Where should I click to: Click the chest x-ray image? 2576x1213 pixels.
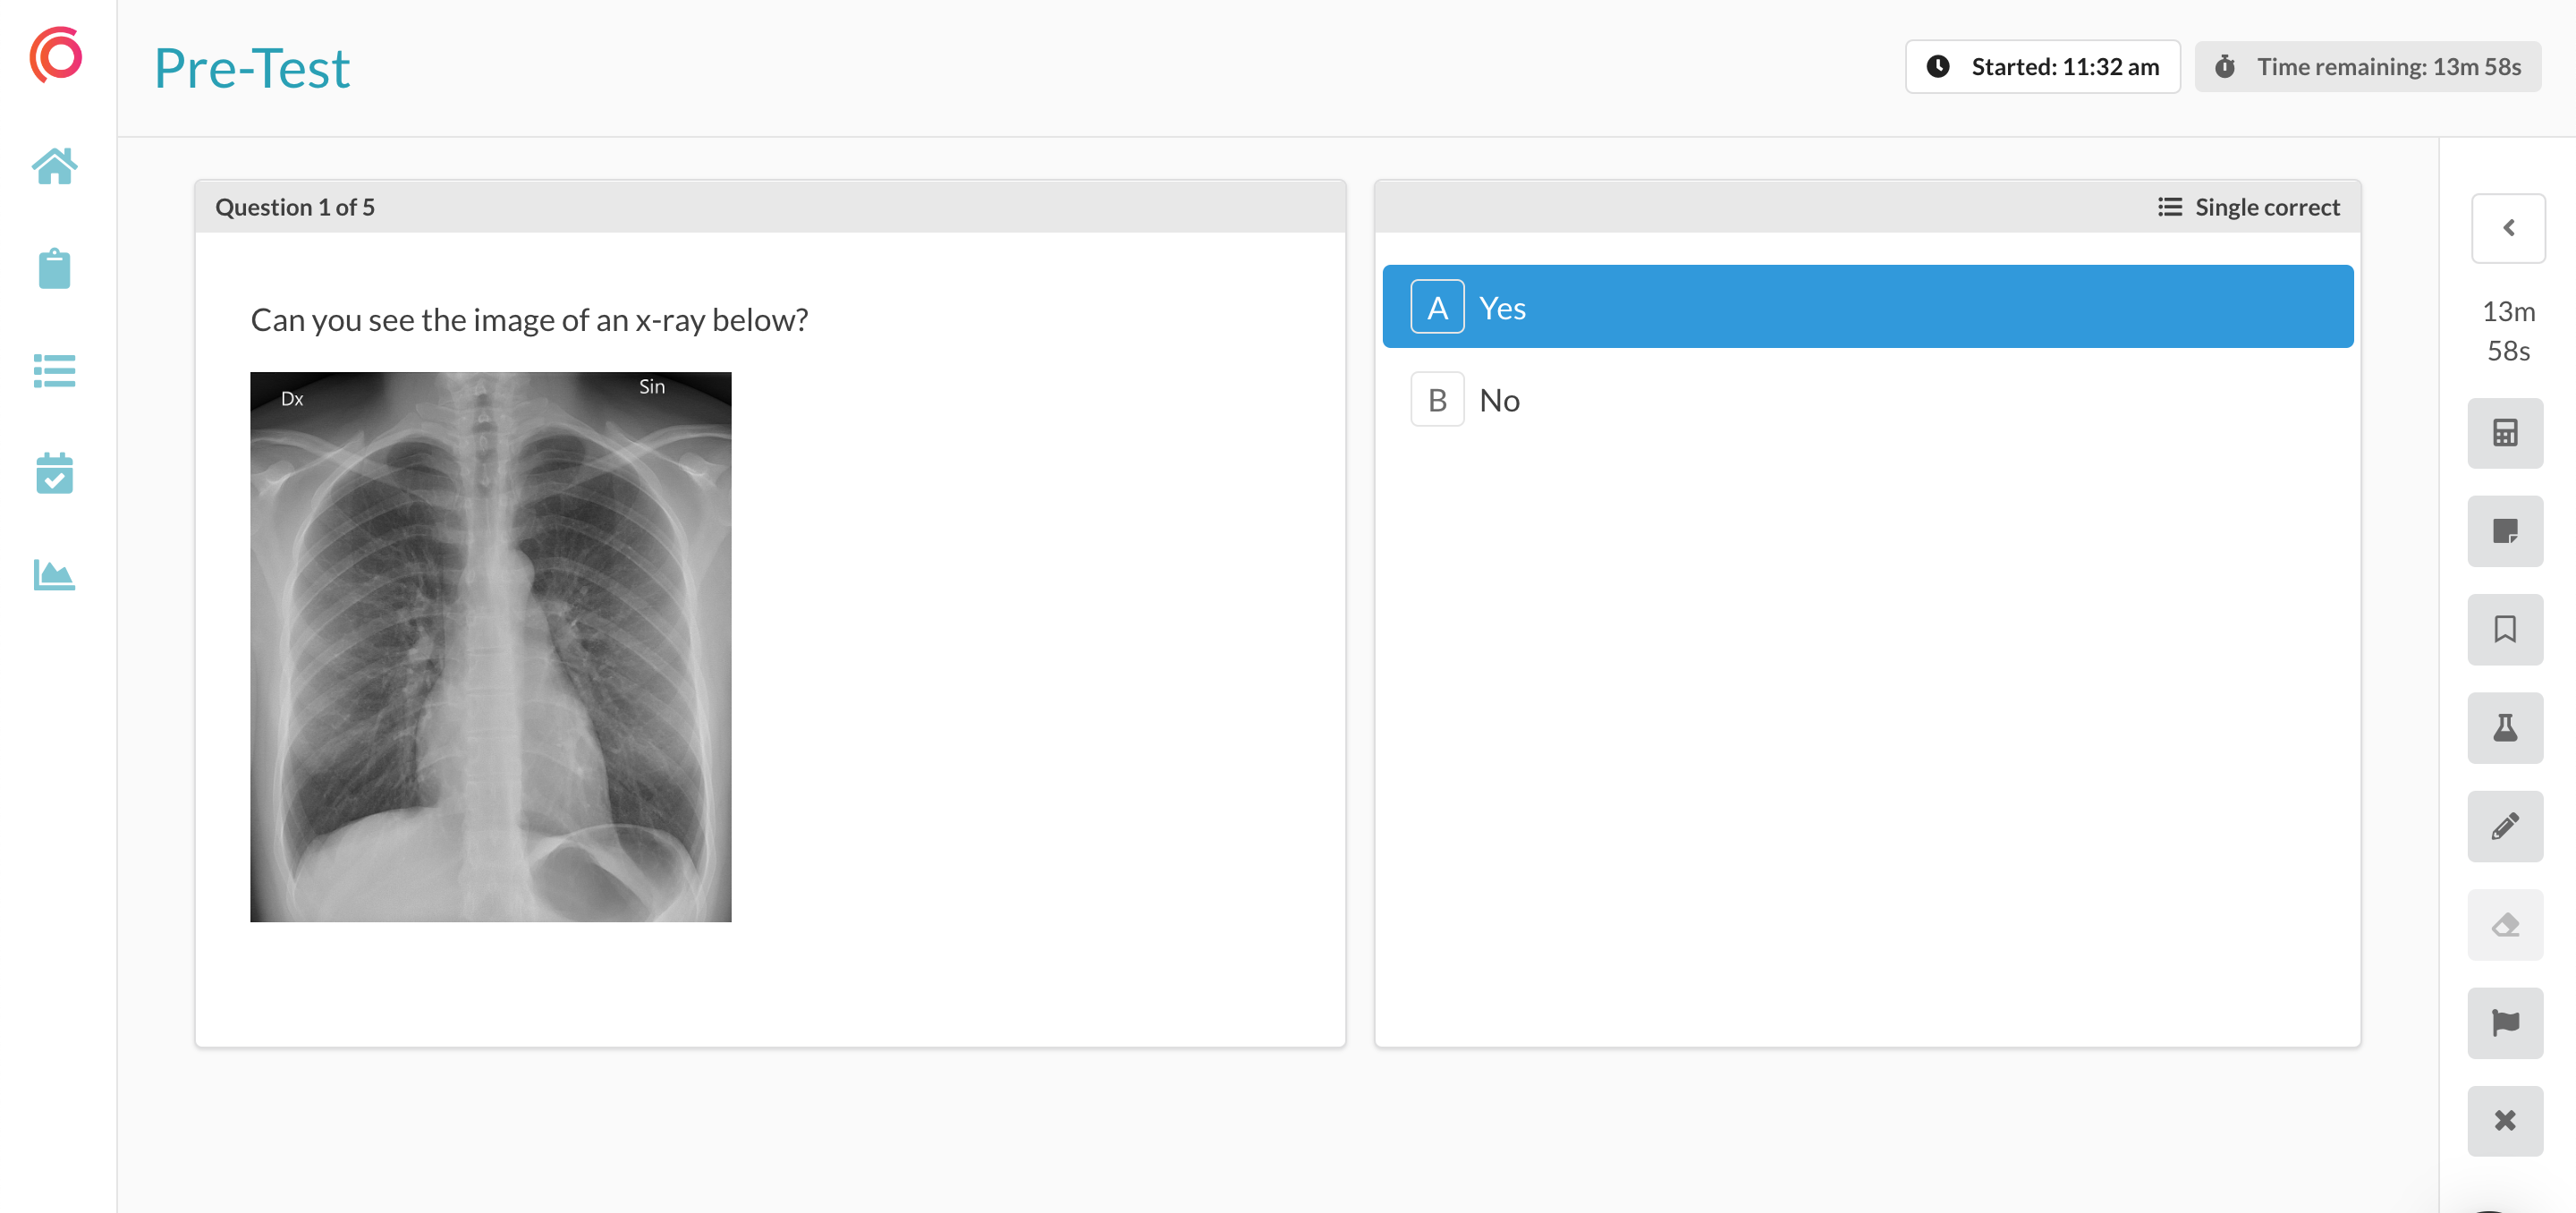[490, 647]
